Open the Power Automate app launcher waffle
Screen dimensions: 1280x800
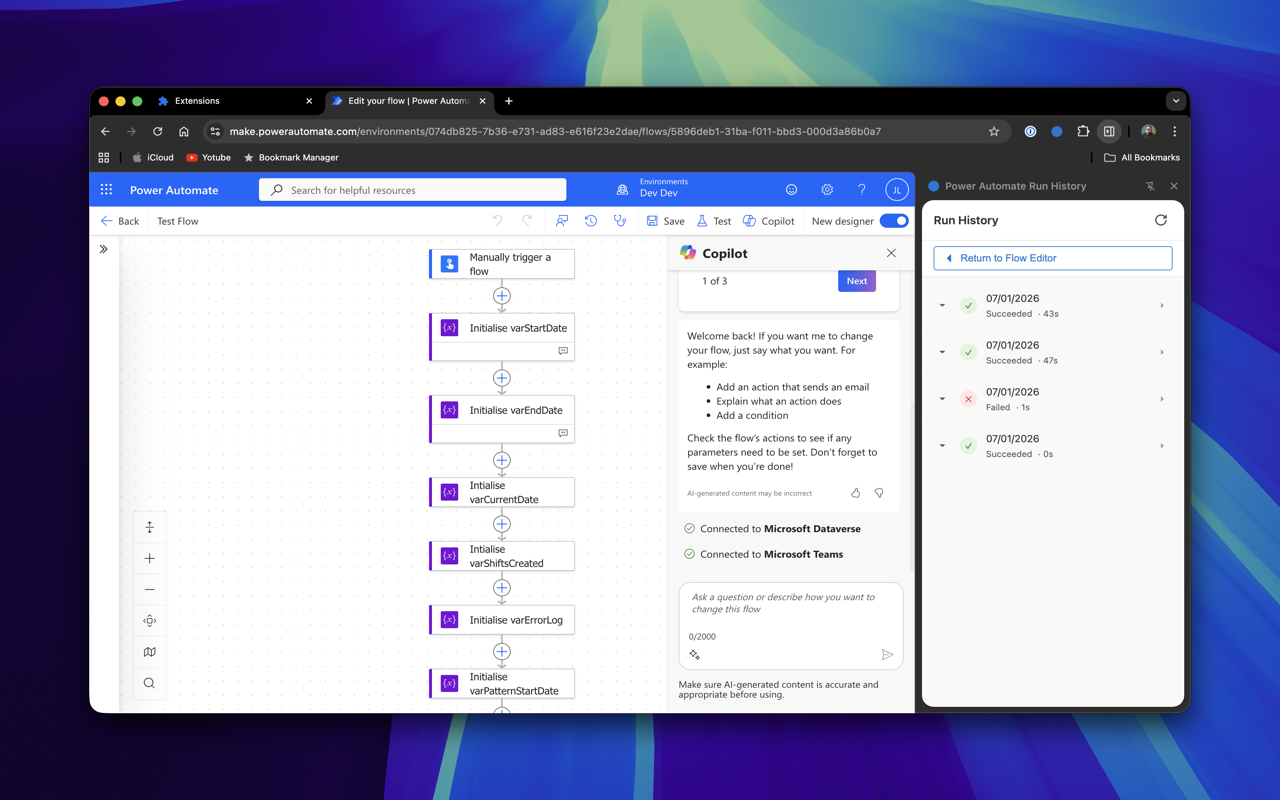pyautogui.click(x=106, y=190)
